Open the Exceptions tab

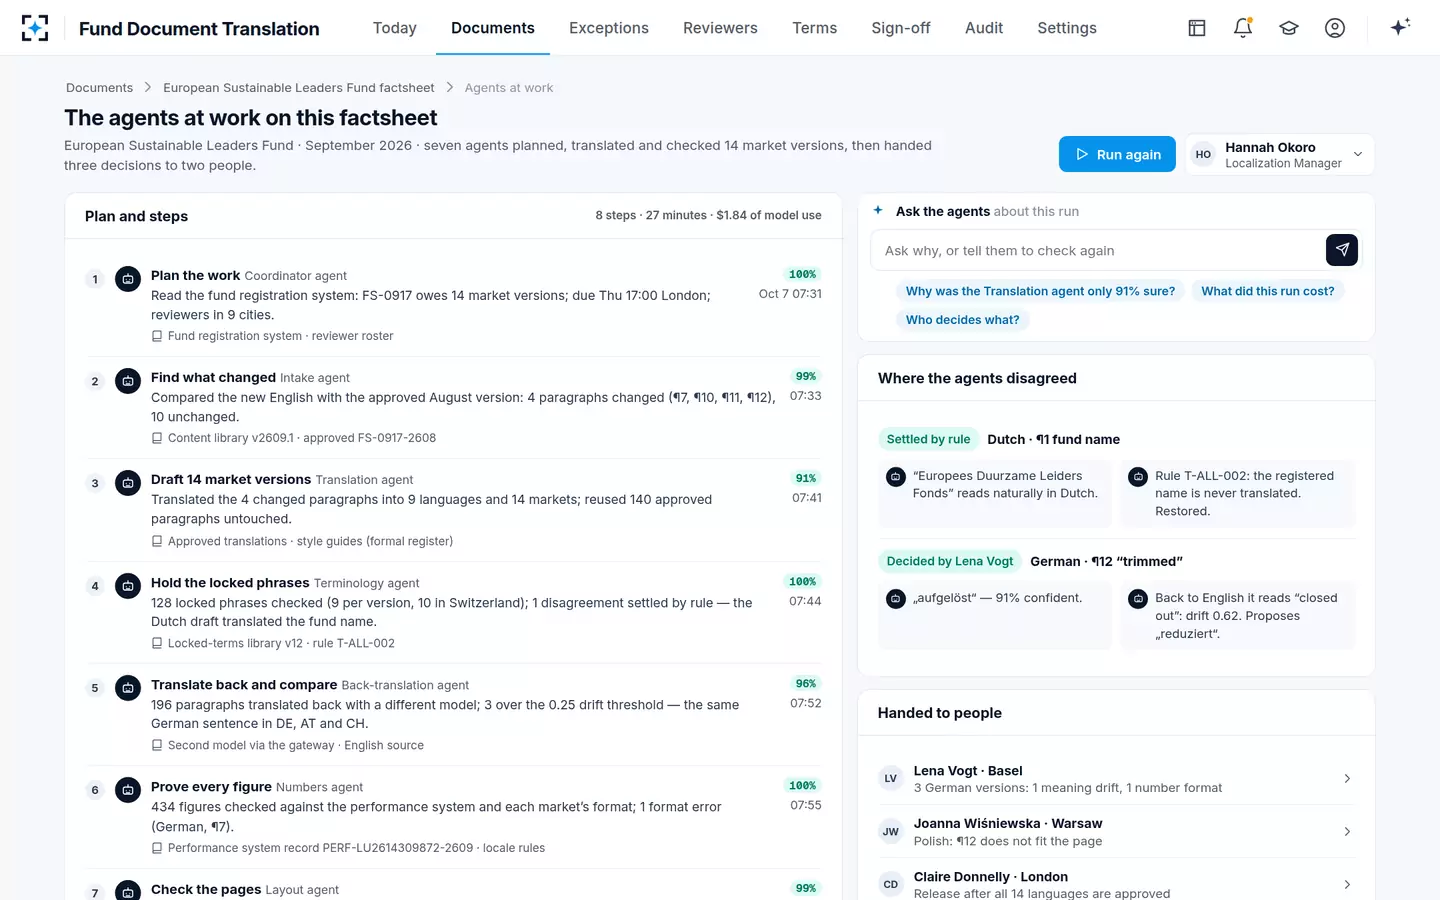(x=609, y=28)
